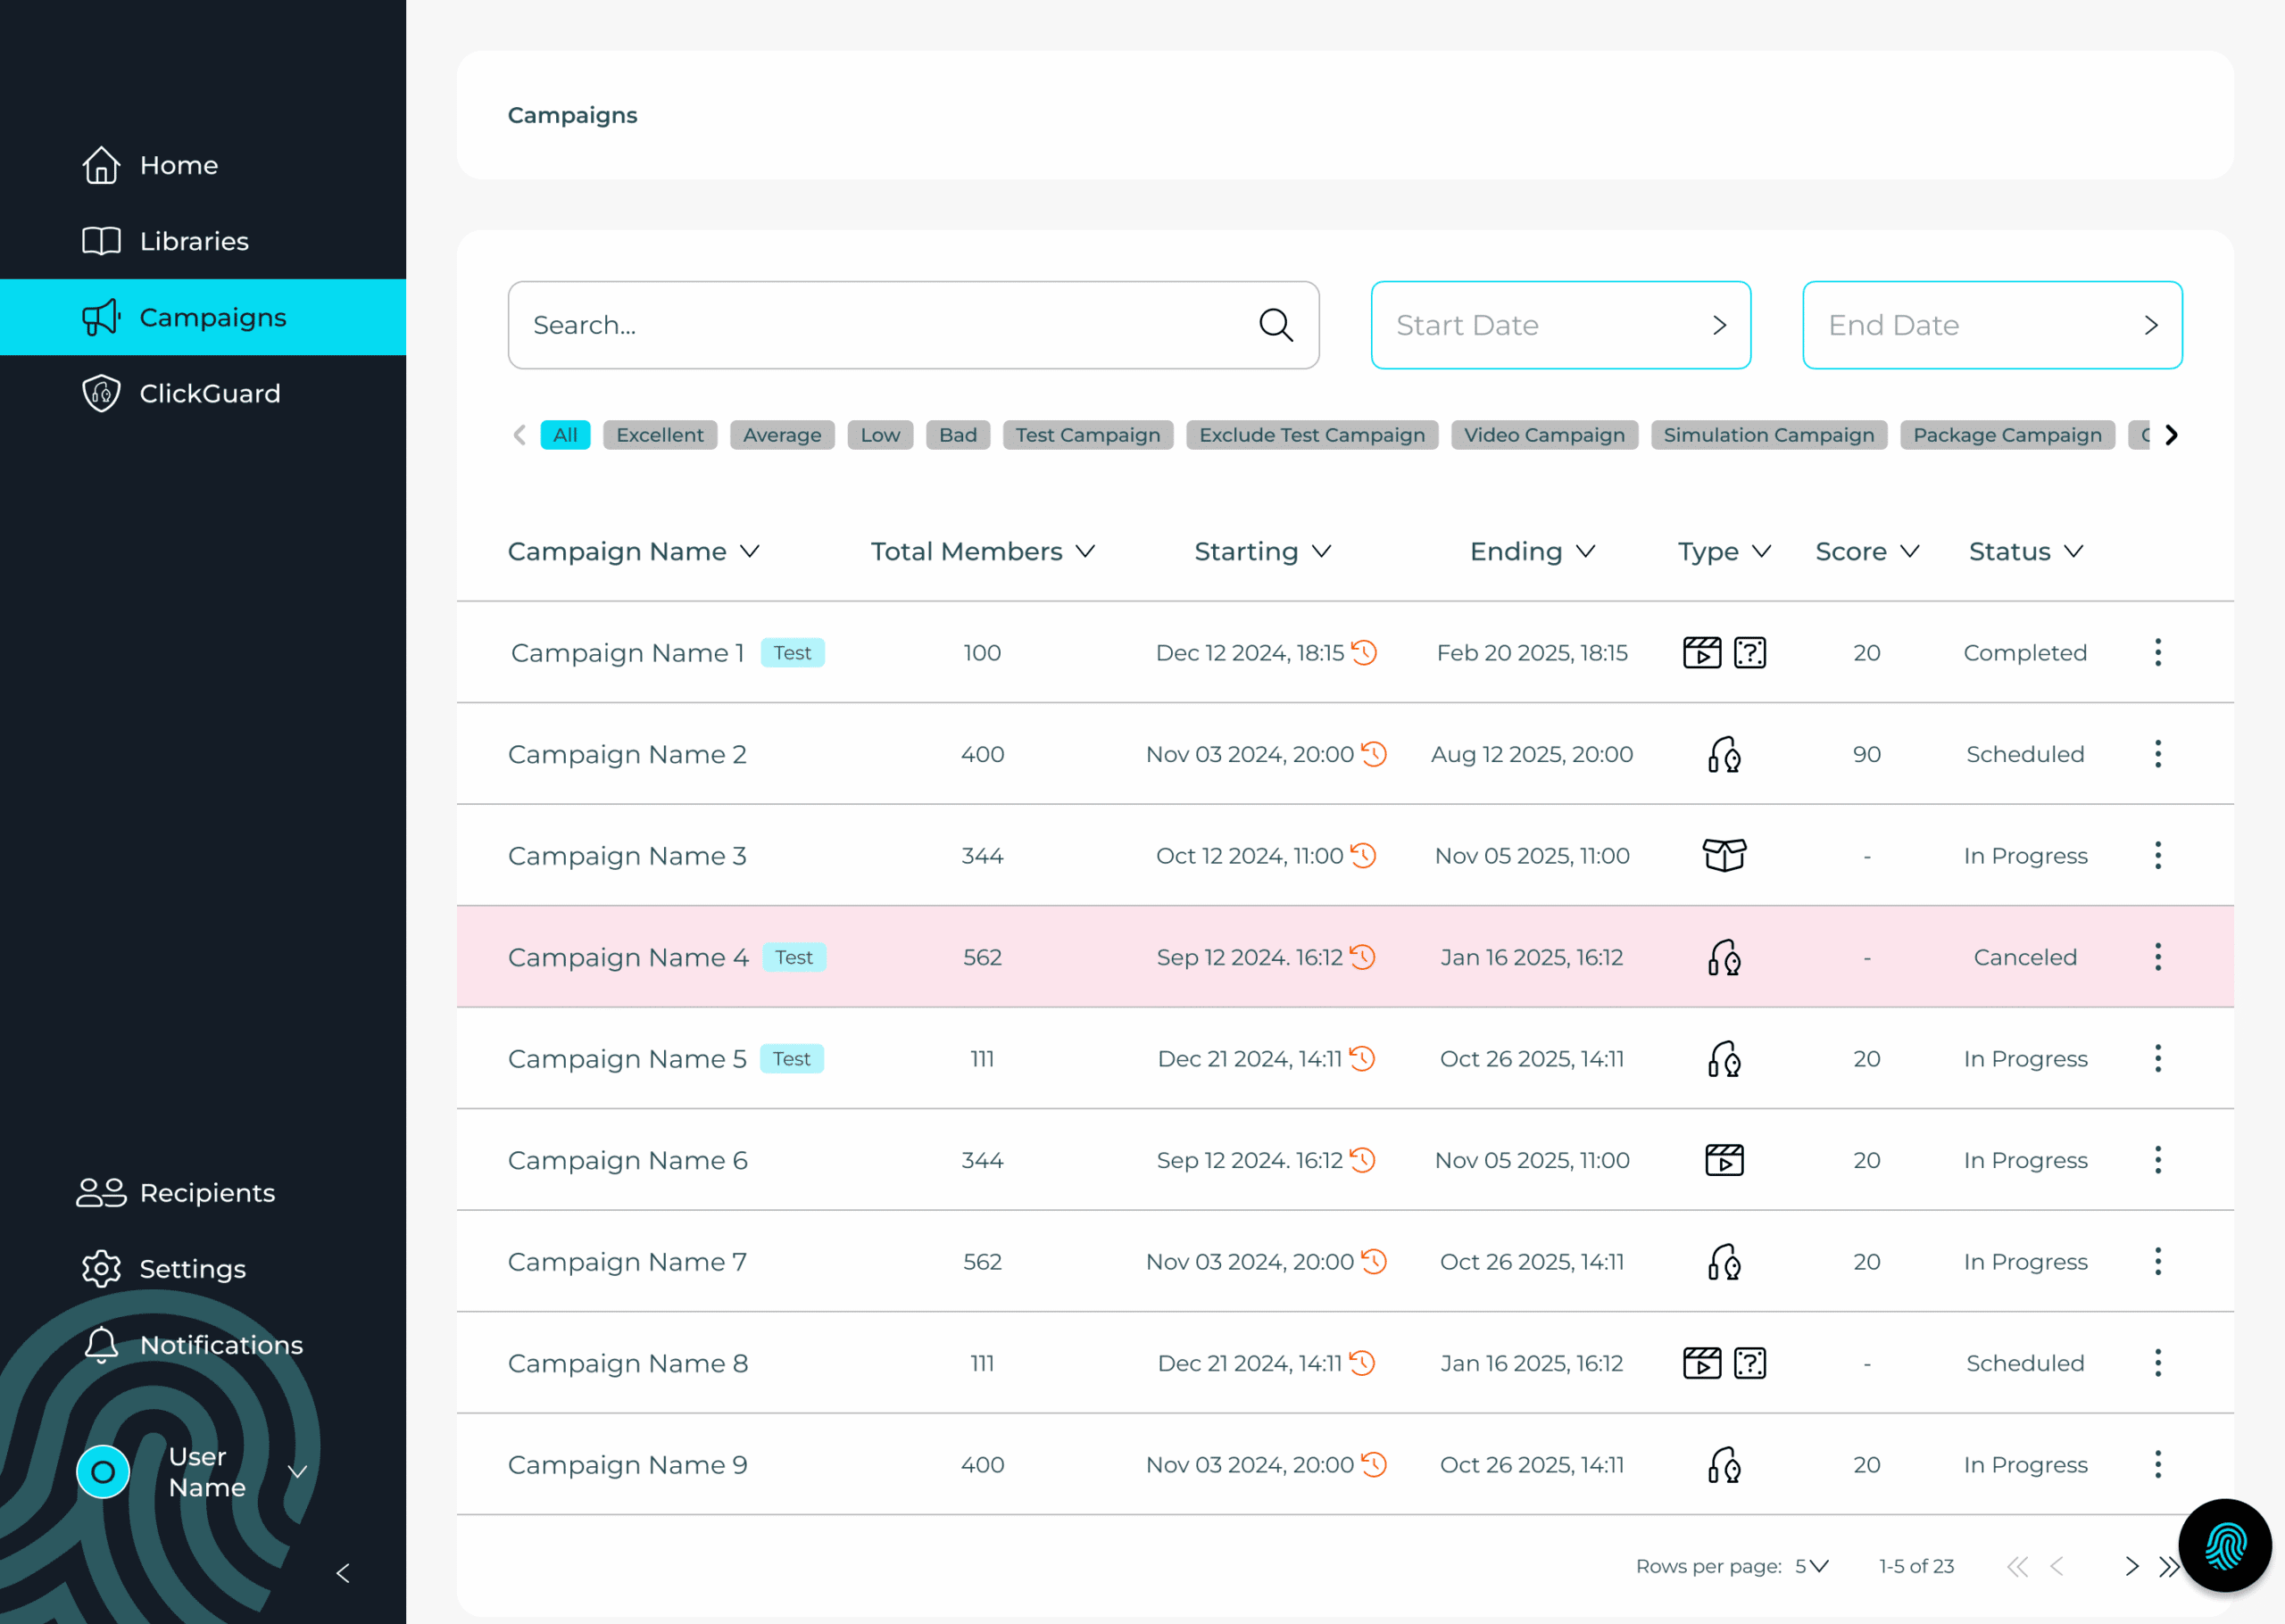Toggle the Video Campaign filter chip
Screen dimensions: 2285x1624
[x=1544, y=435]
